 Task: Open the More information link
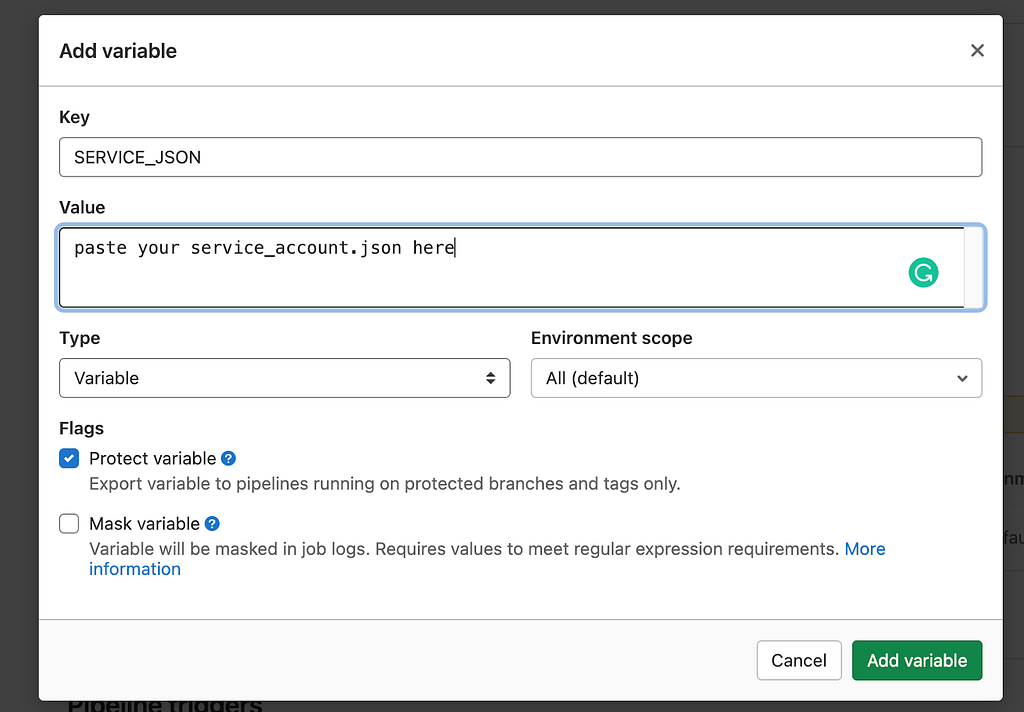pyautogui.click(x=865, y=549)
